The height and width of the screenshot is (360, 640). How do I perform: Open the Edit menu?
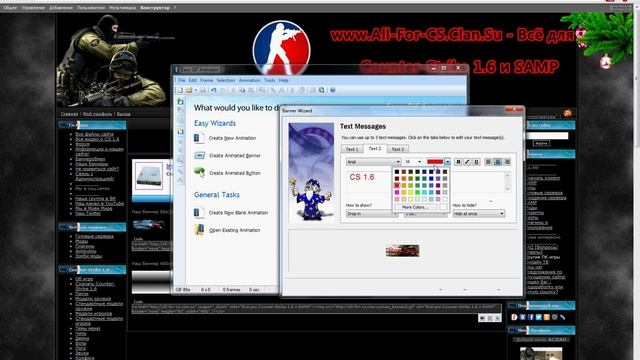(x=193, y=80)
